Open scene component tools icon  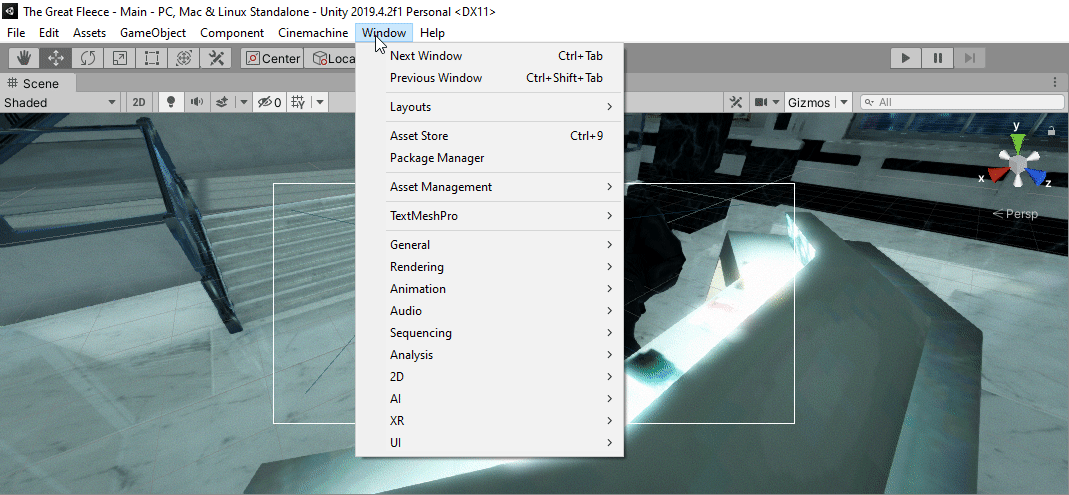click(x=736, y=102)
